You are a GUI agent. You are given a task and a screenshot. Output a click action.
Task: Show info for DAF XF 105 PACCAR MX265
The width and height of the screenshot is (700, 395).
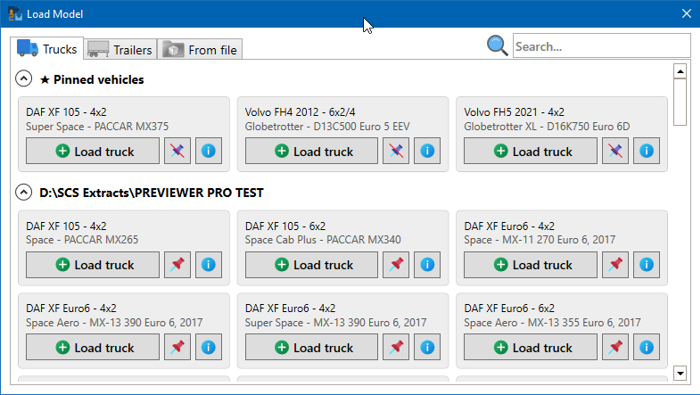pyautogui.click(x=208, y=265)
